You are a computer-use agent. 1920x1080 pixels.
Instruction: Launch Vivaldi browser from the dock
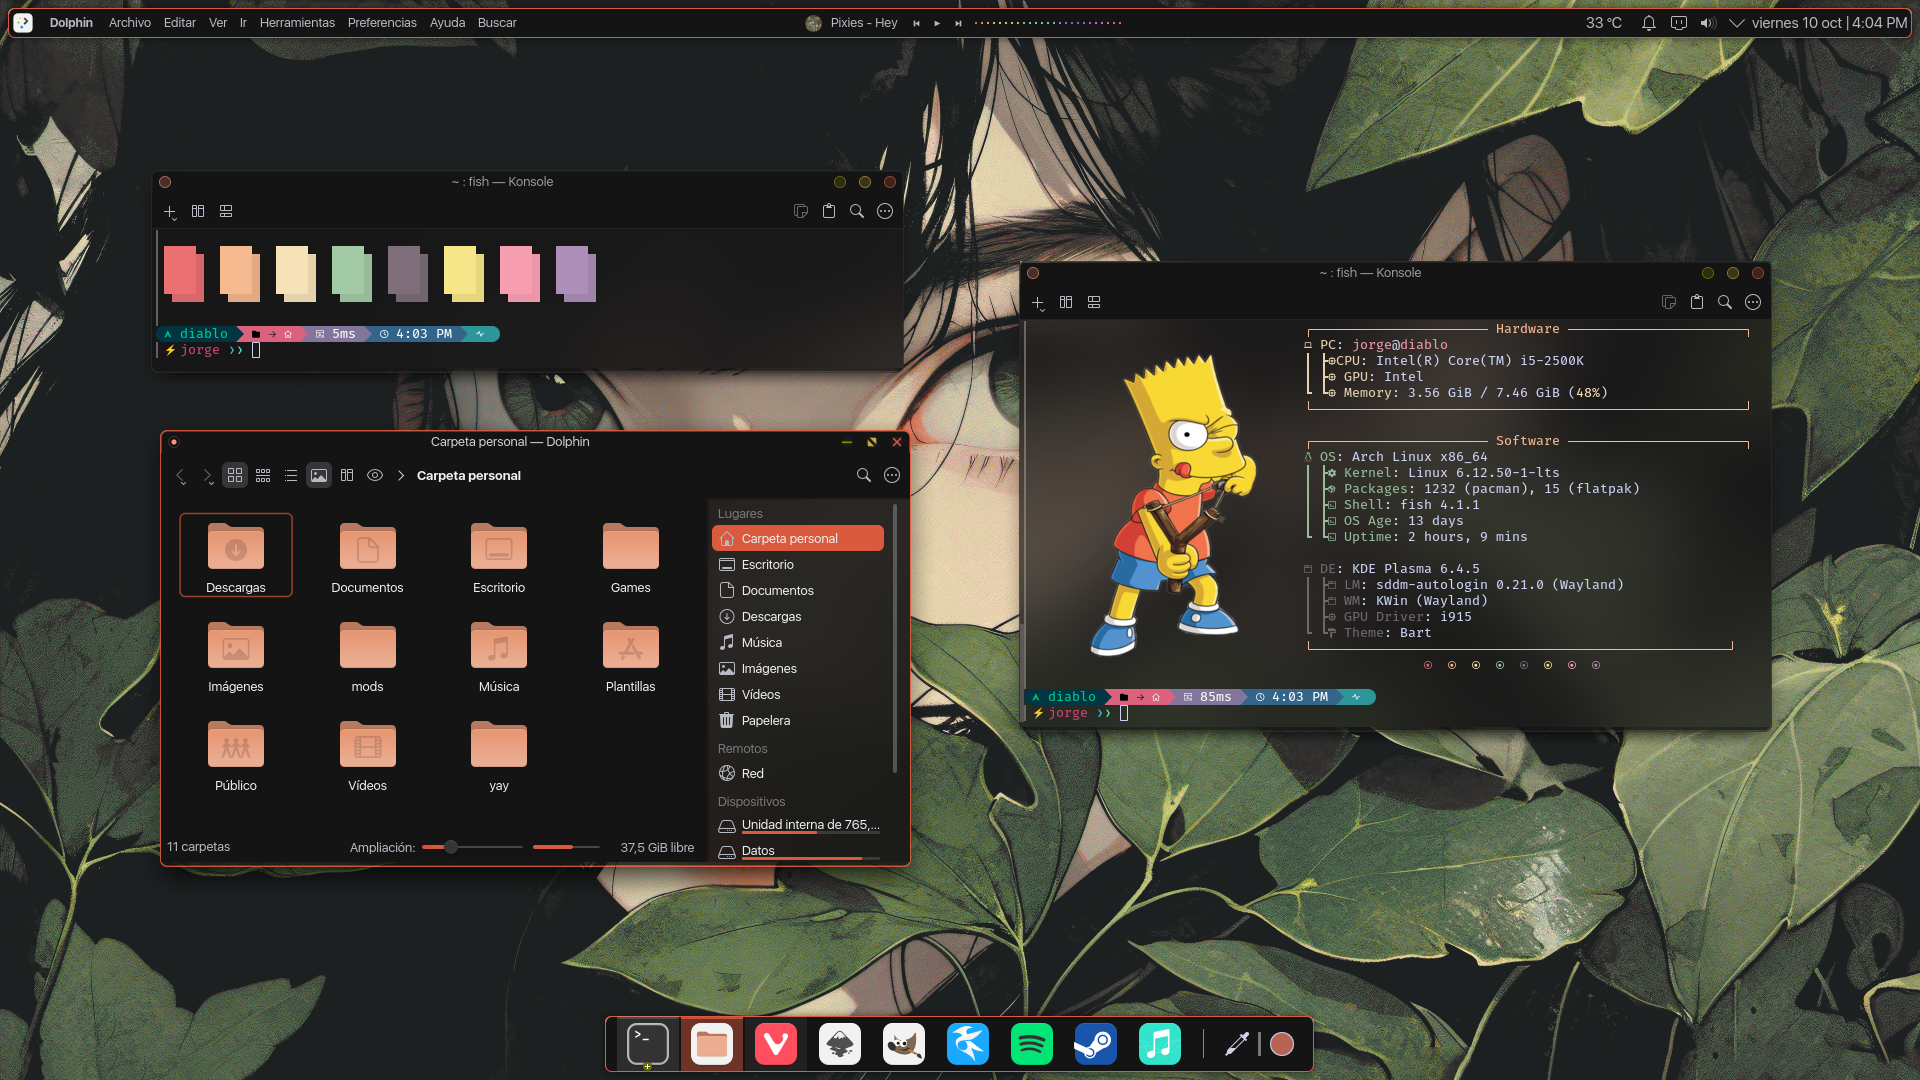[776, 1045]
